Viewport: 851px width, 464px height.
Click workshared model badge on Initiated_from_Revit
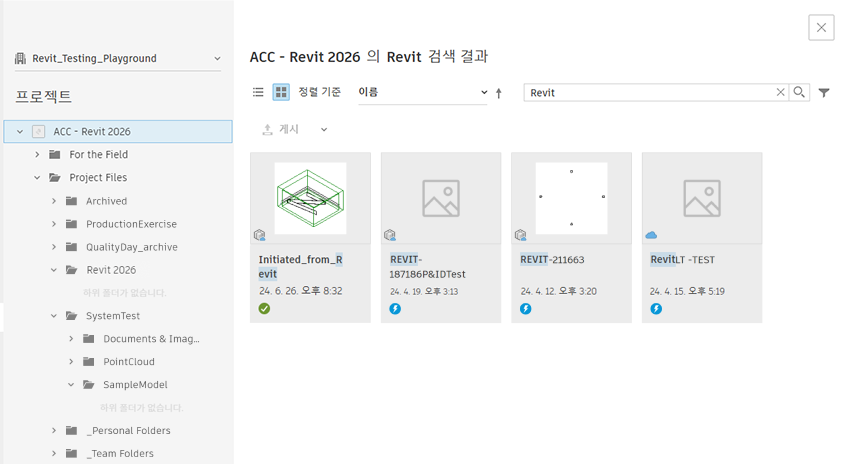[259, 235]
